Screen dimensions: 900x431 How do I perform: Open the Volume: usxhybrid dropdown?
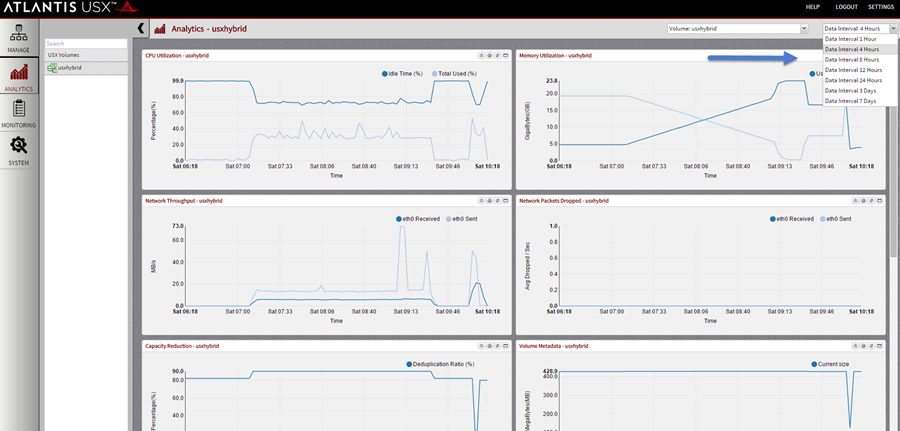(x=737, y=28)
